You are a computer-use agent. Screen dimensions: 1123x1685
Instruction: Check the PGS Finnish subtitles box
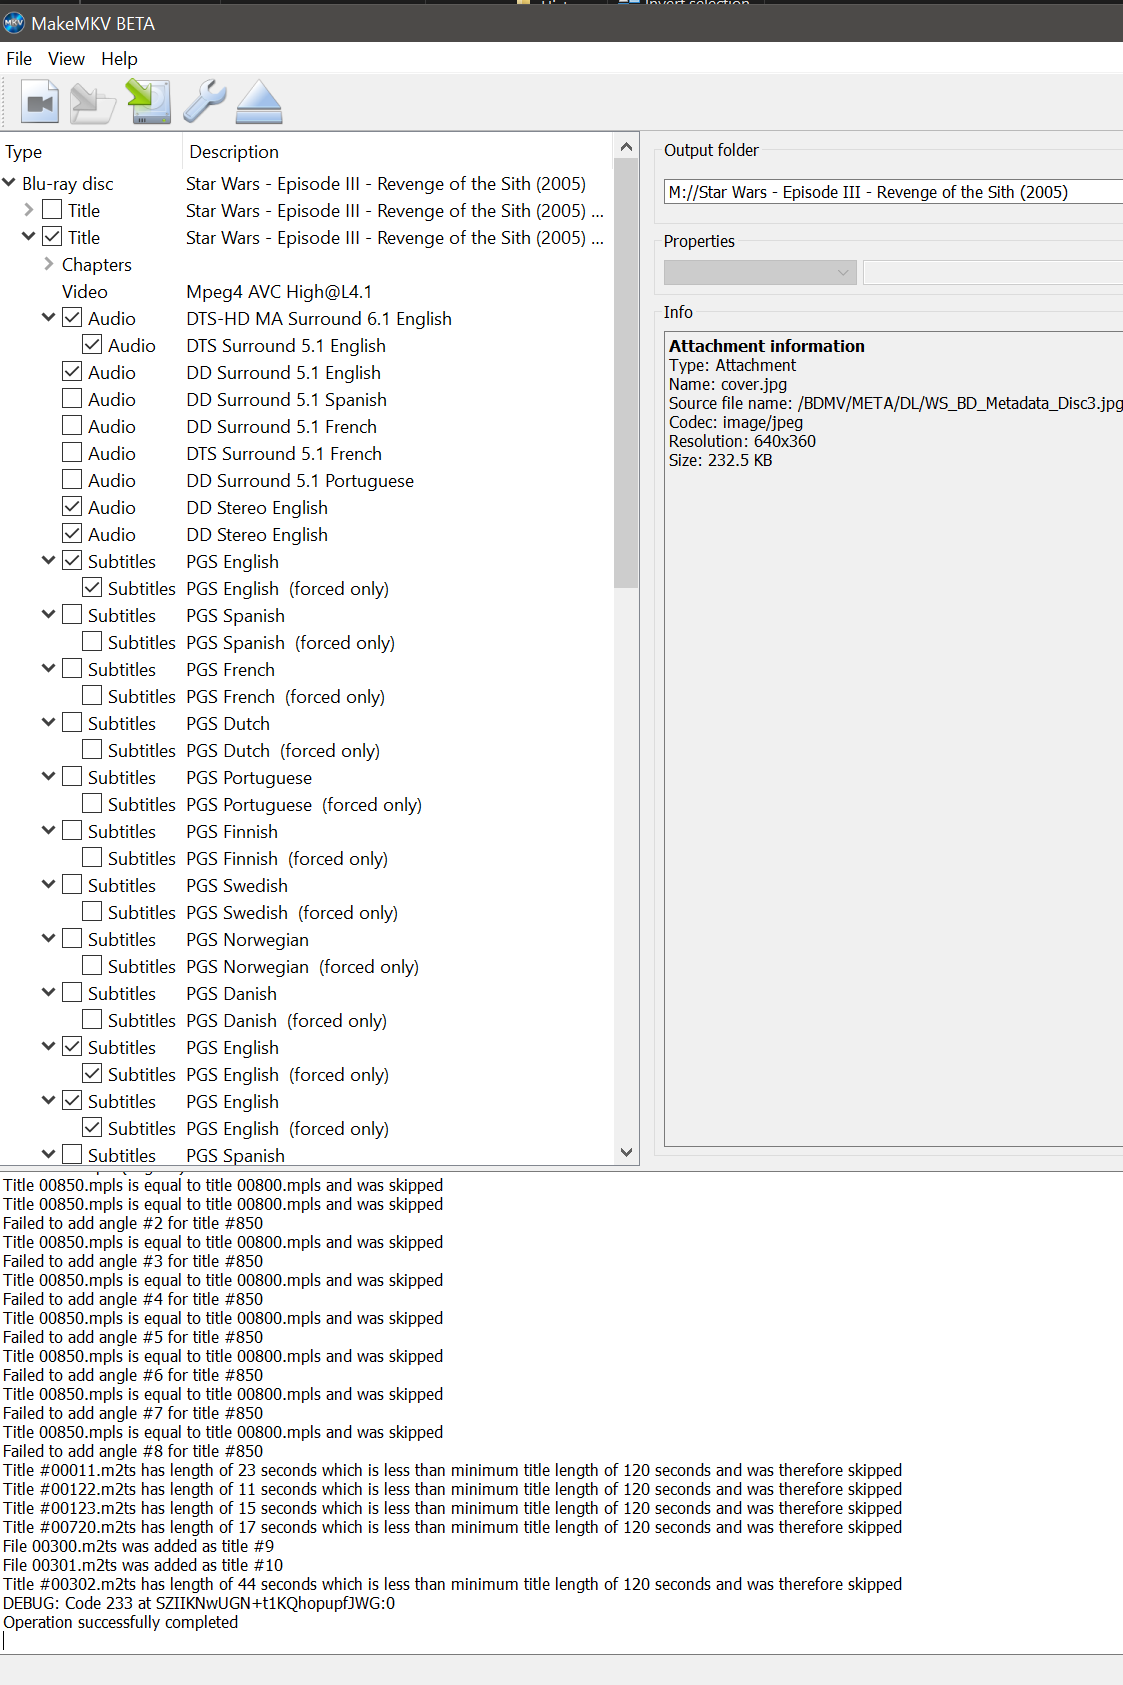coord(72,831)
